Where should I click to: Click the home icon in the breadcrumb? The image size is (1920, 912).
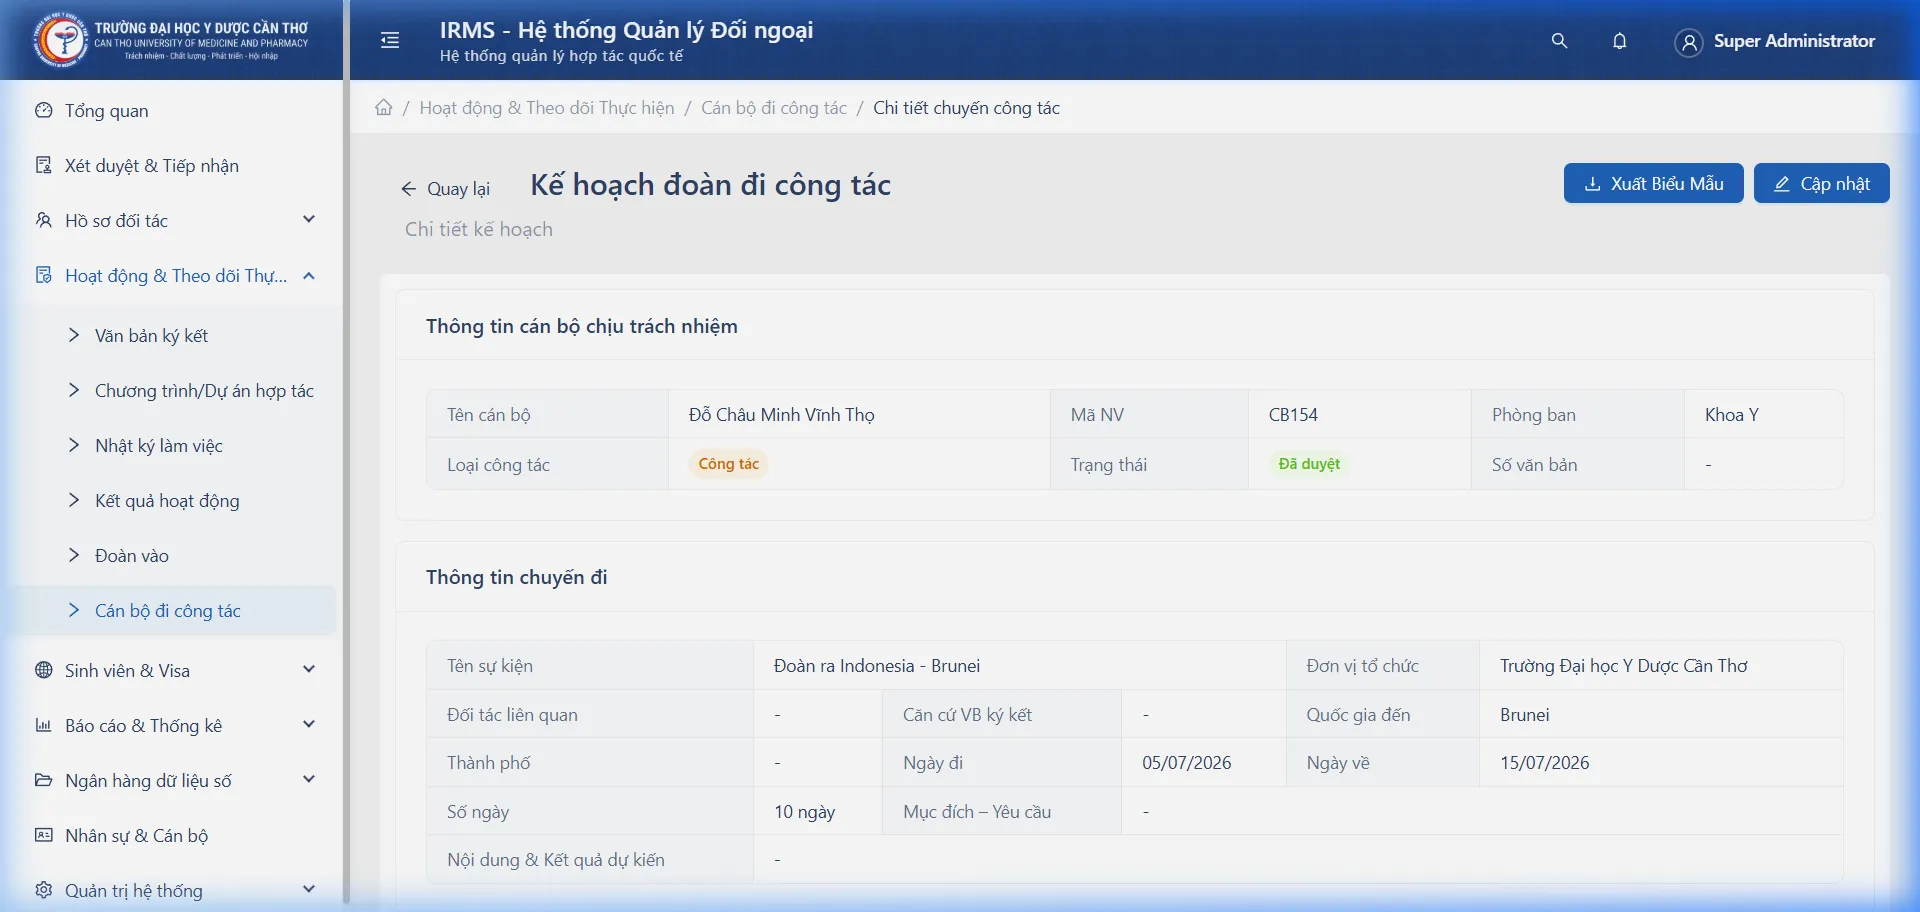383,107
